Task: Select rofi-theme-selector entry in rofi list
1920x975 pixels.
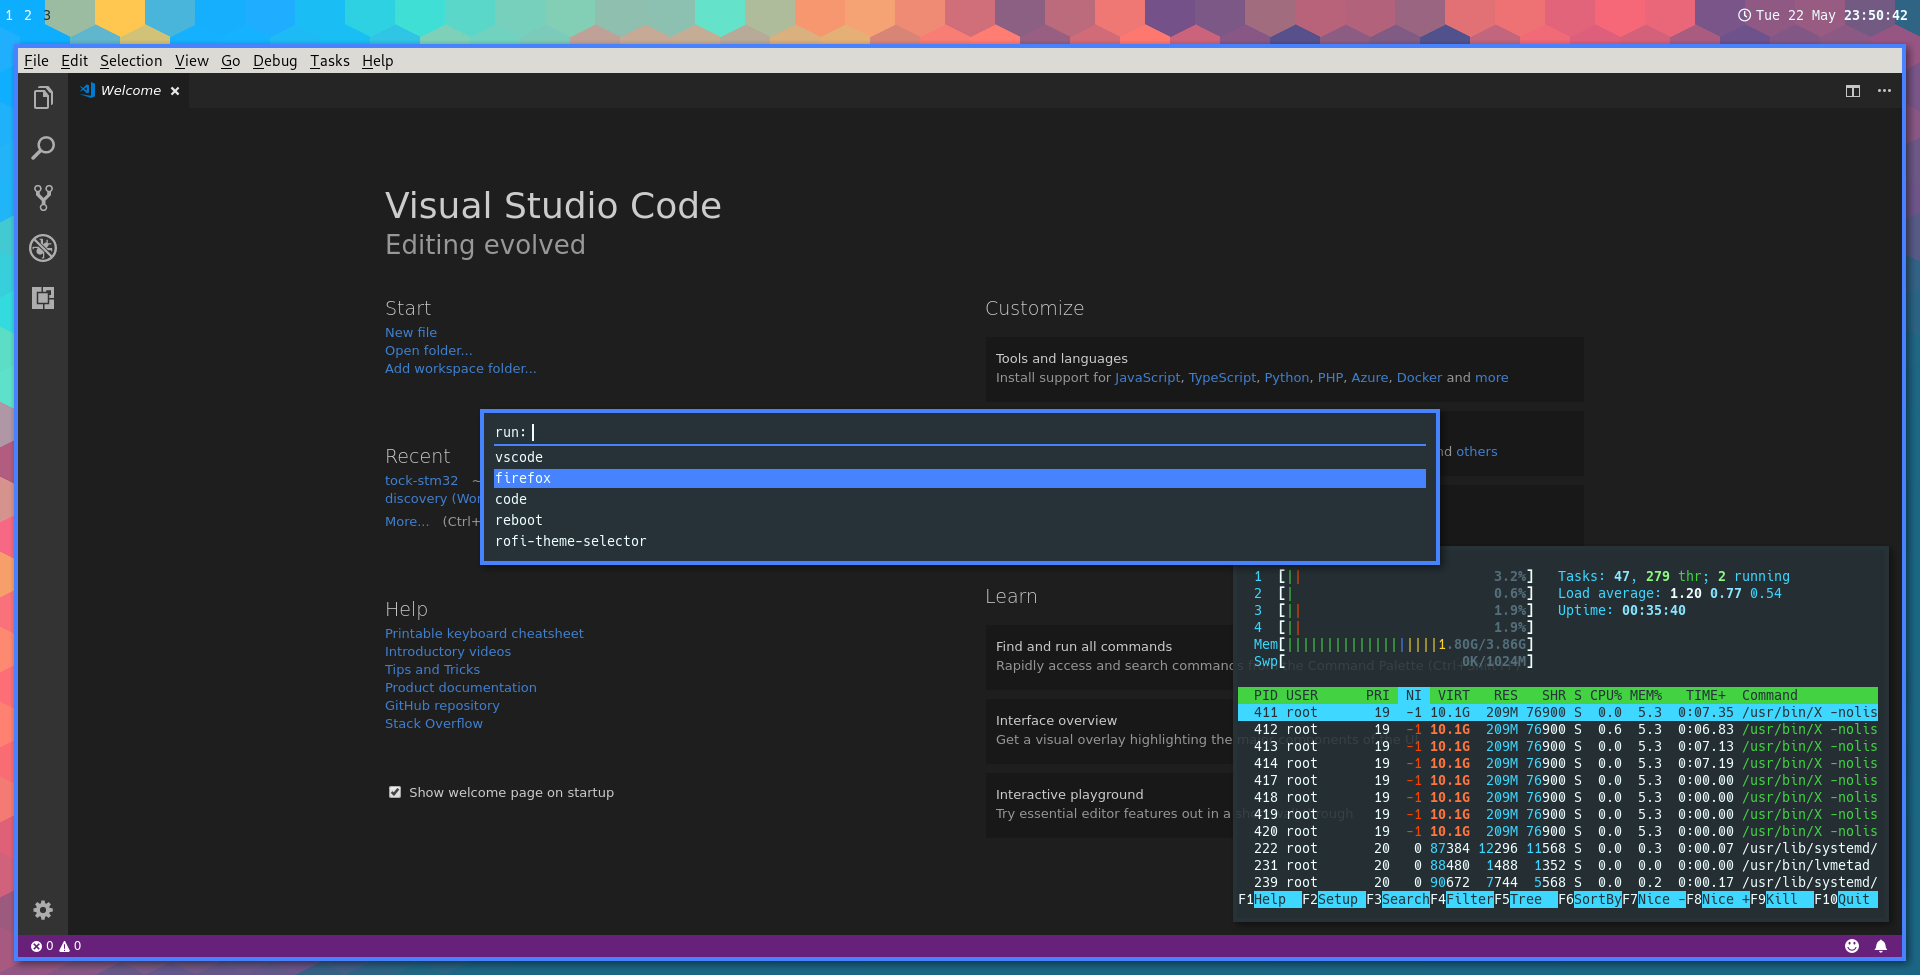Action: [960, 541]
